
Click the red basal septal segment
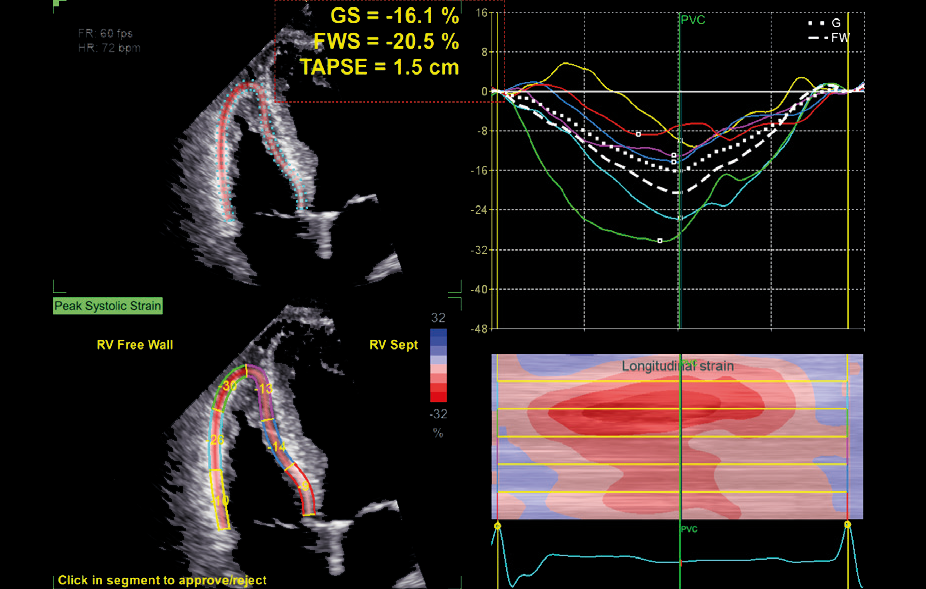303,488
